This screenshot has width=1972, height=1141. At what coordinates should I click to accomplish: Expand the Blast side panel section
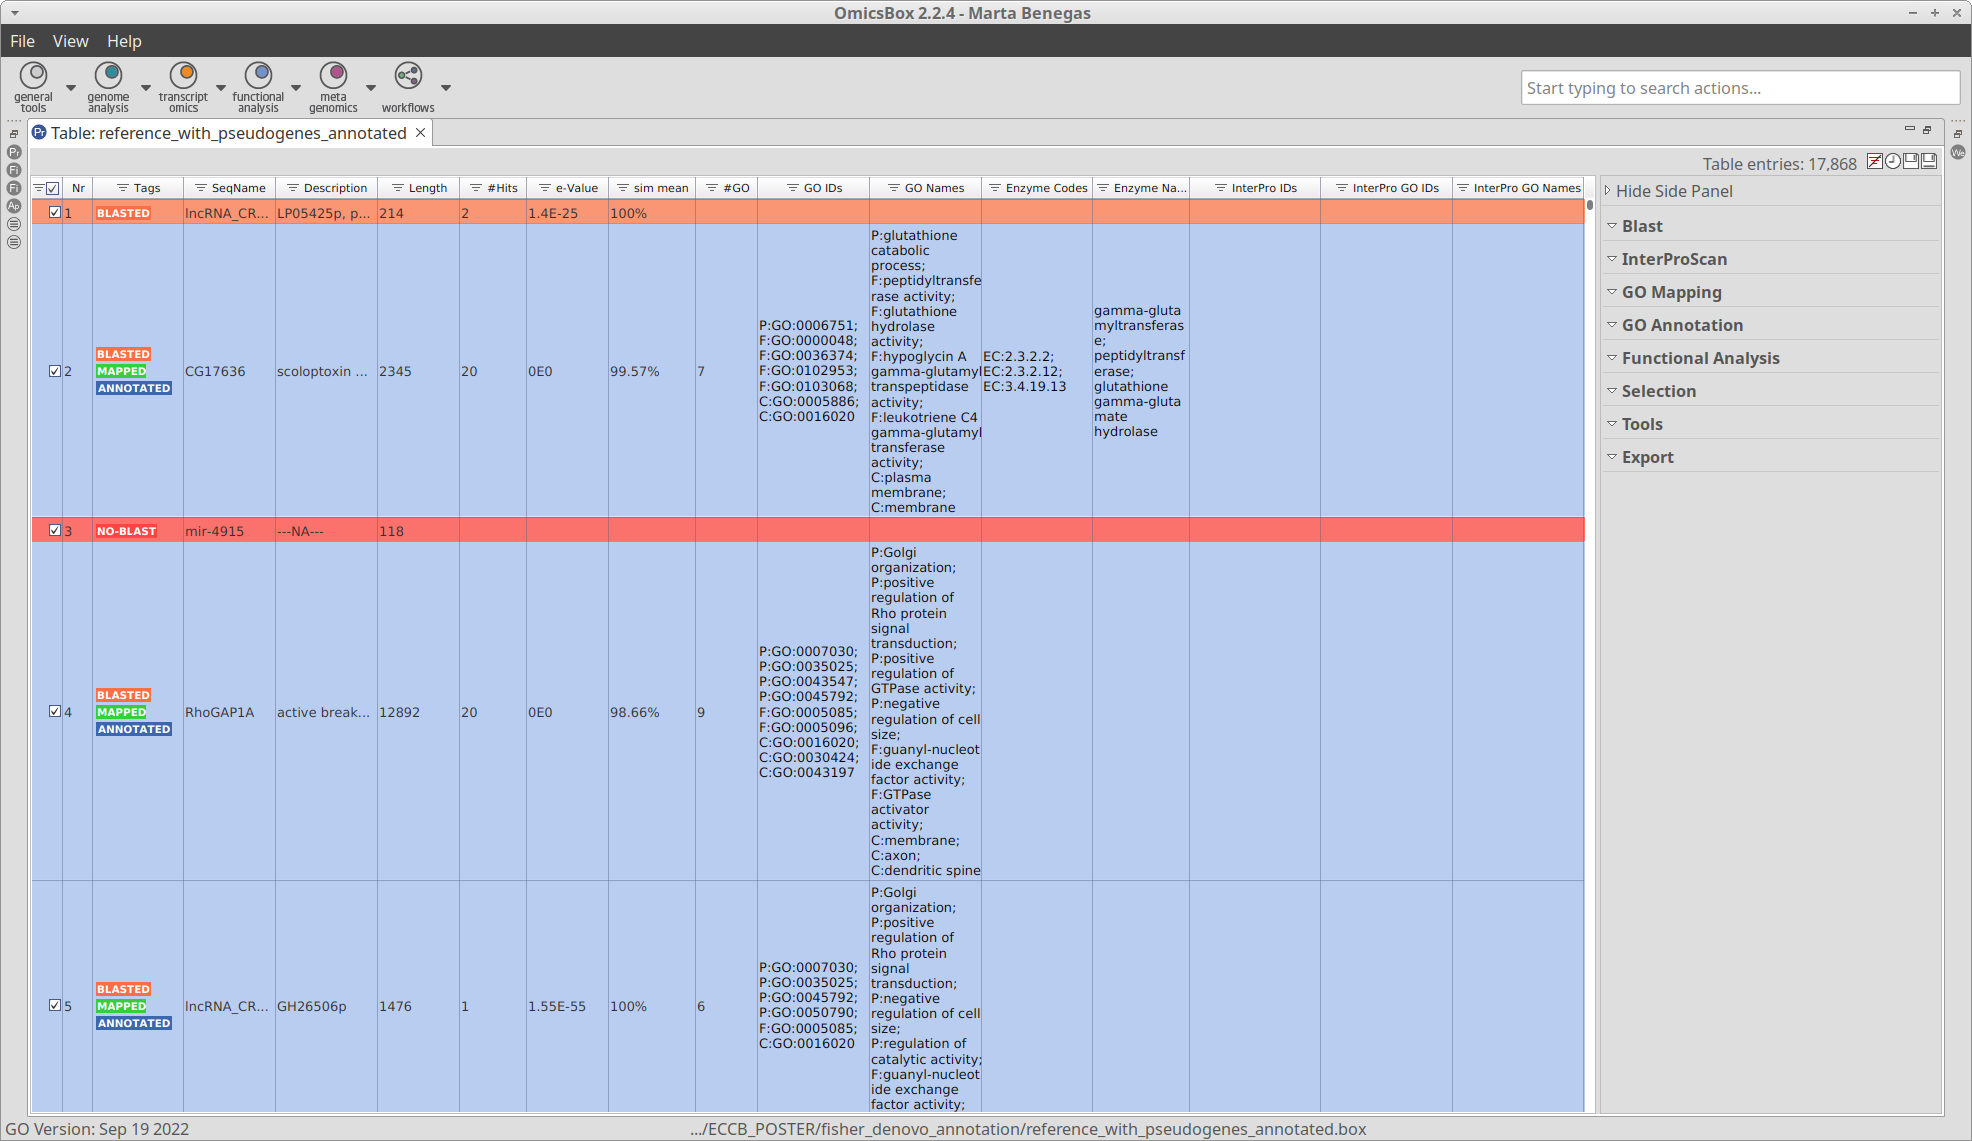1642,226
